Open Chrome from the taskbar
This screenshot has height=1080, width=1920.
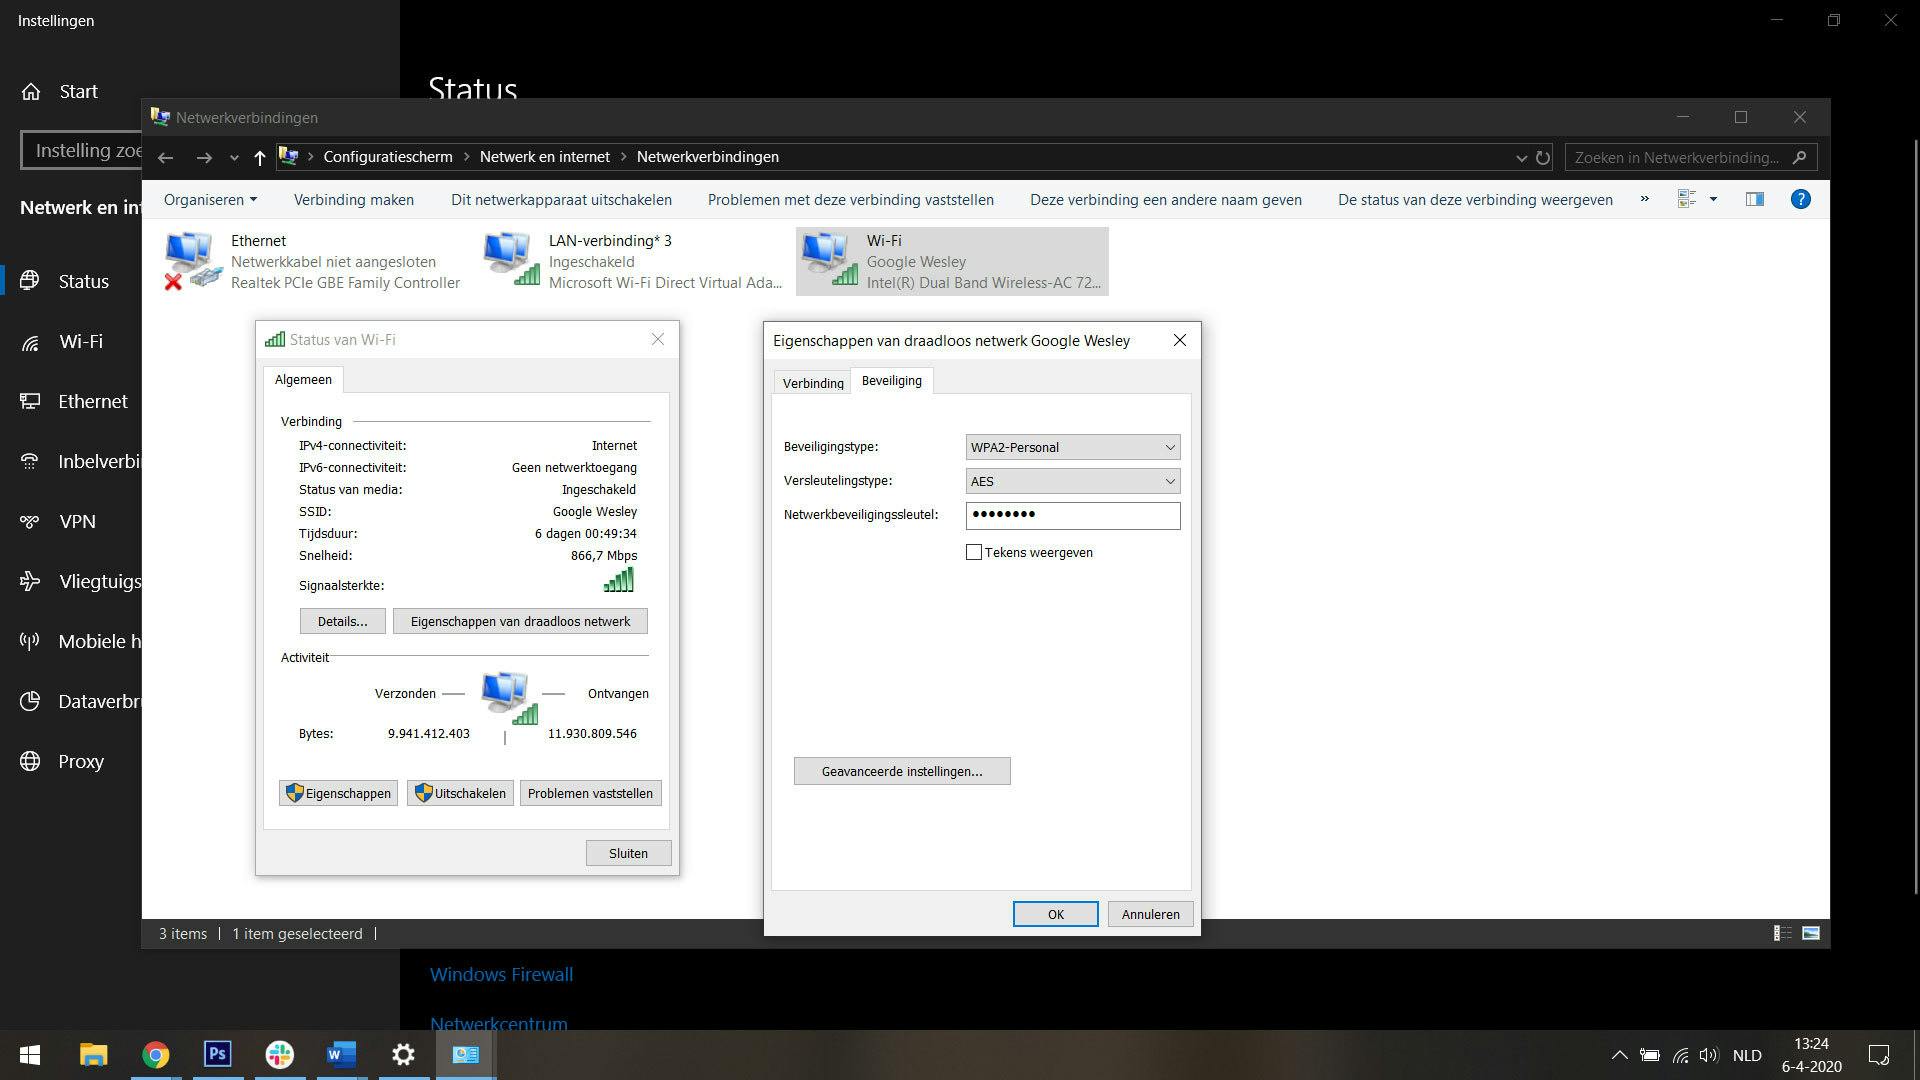(155, 1054)
